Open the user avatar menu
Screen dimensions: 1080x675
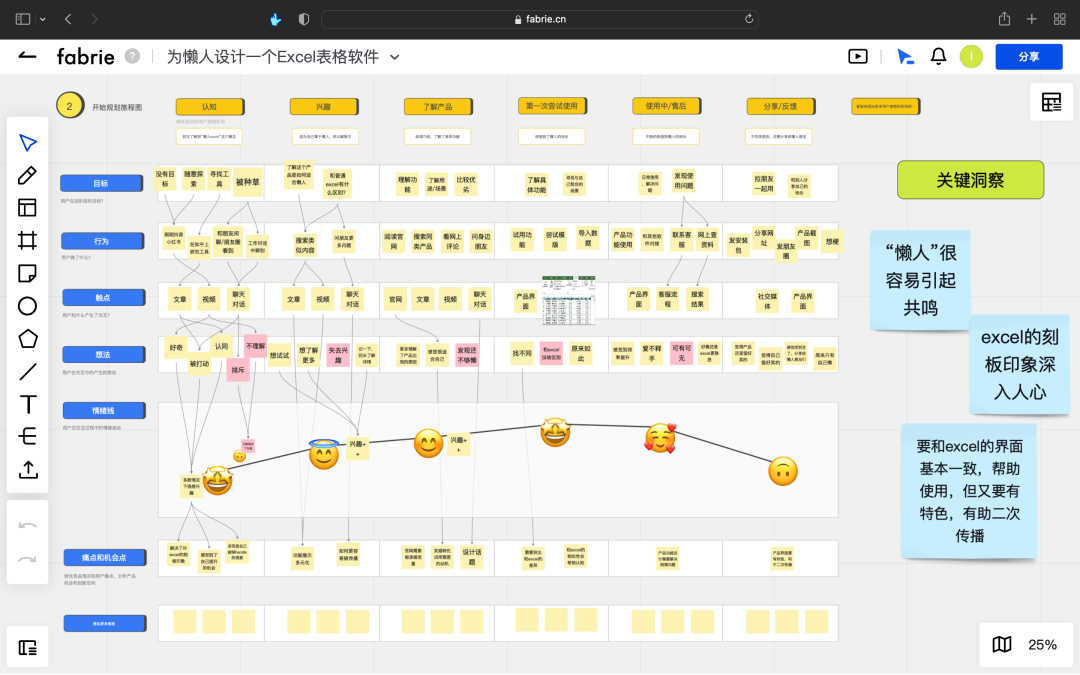coord(971,56)
